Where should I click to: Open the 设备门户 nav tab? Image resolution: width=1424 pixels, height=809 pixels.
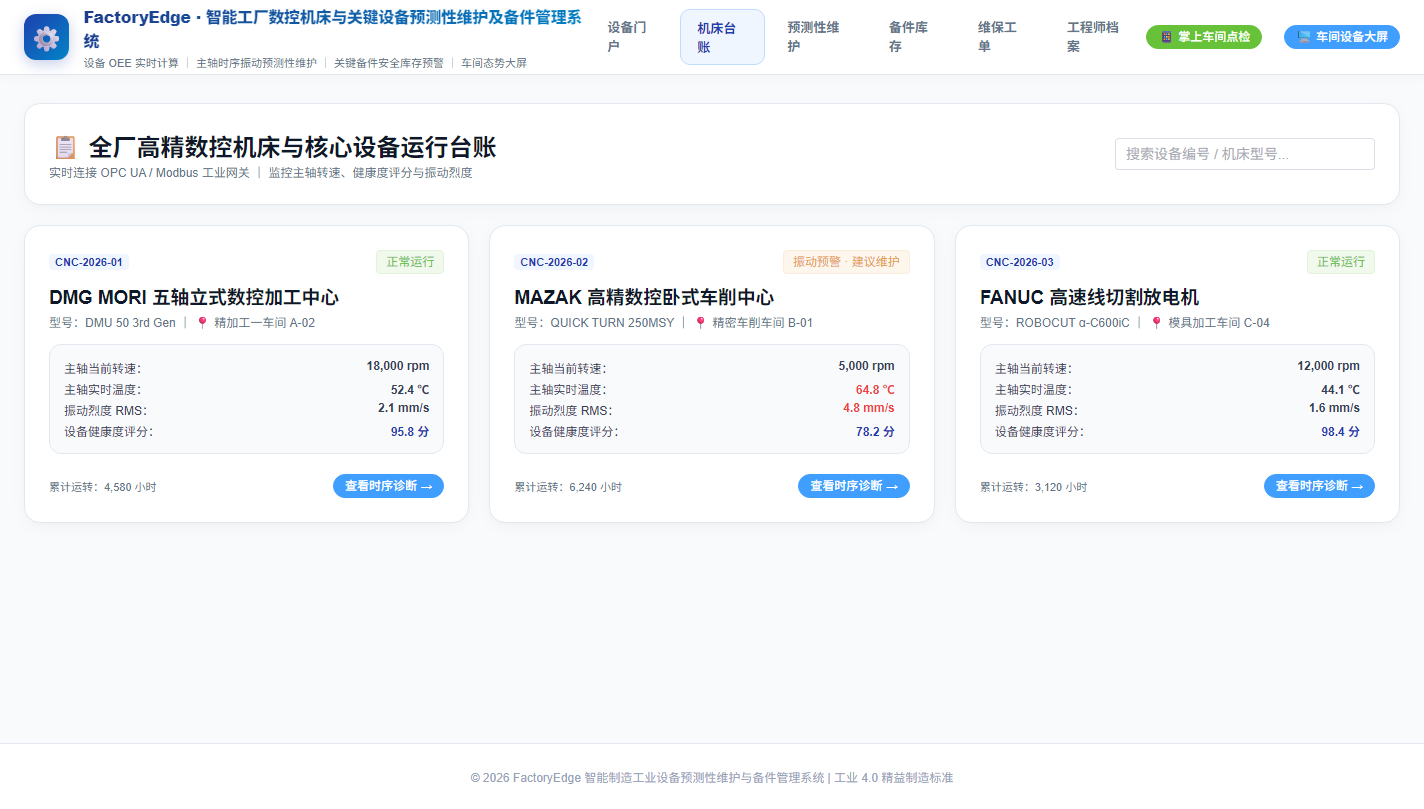627,37
